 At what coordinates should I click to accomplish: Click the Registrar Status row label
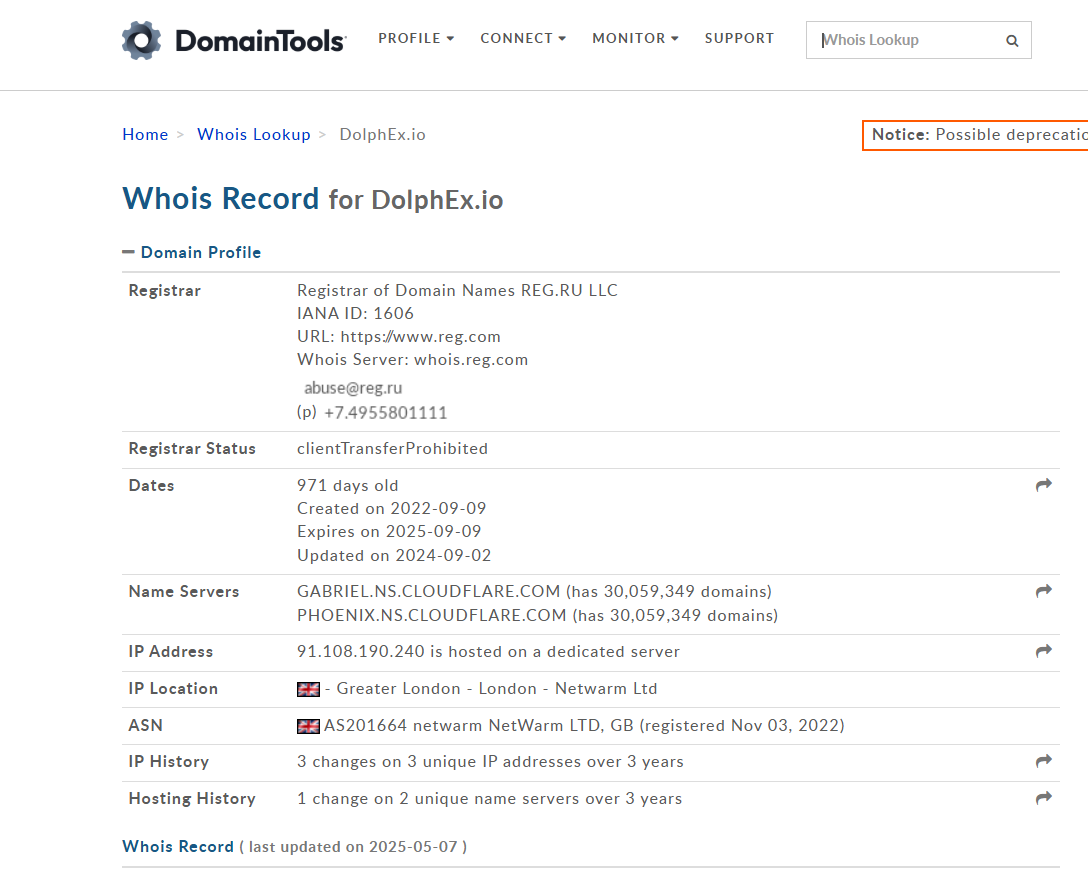click(192, 449)
